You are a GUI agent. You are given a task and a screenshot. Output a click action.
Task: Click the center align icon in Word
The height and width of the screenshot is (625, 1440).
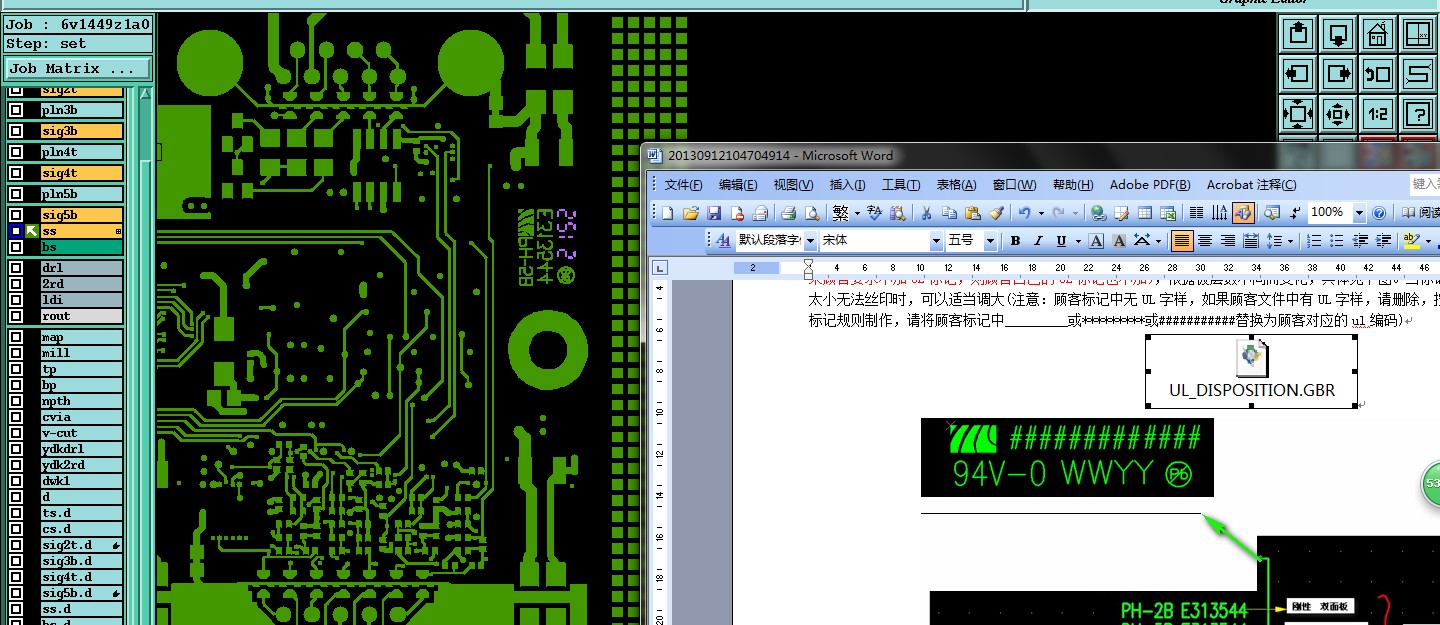[1205, 241]
